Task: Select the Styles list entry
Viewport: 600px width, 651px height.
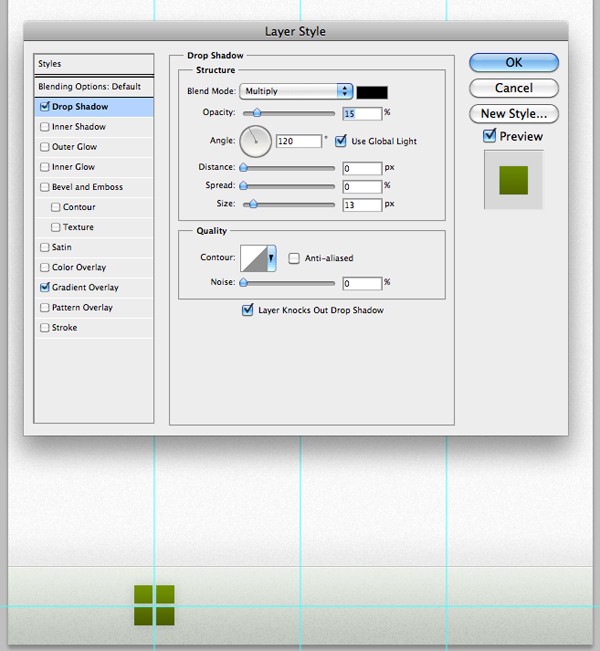Action: coord(94,64)
